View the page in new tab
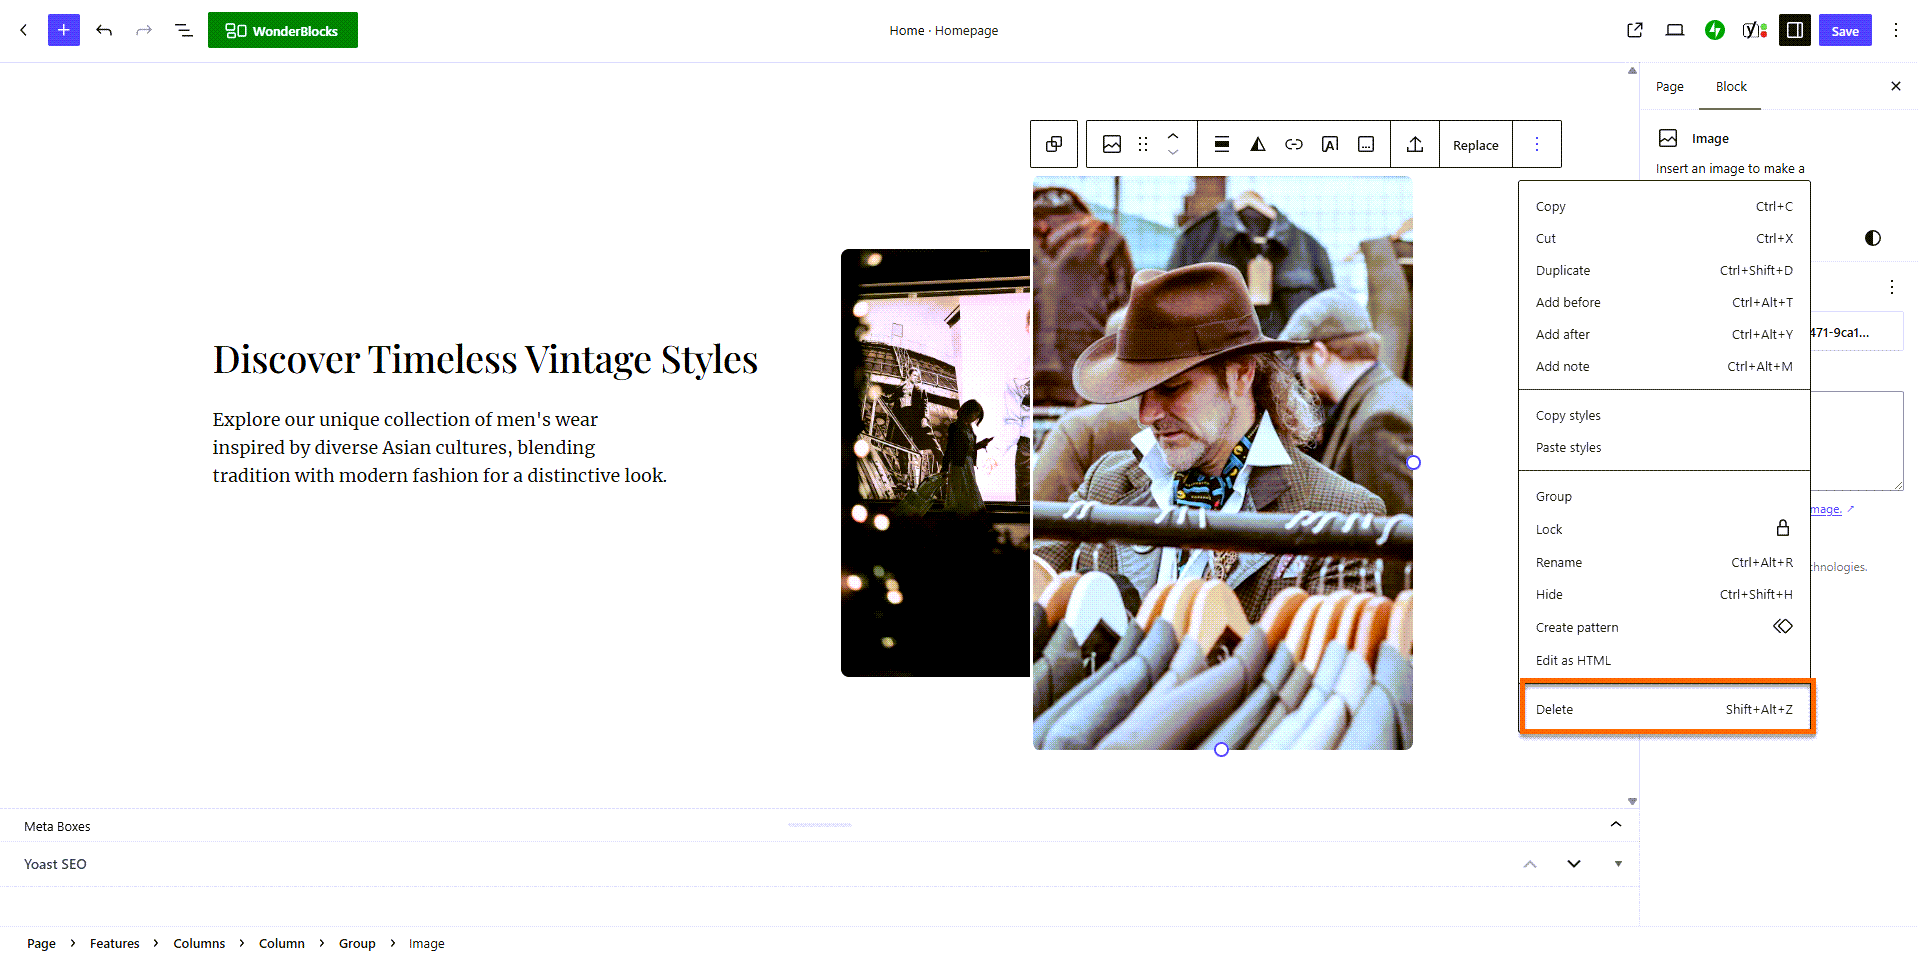The height and width of the screenshot is (958, 1918). 1635,30
